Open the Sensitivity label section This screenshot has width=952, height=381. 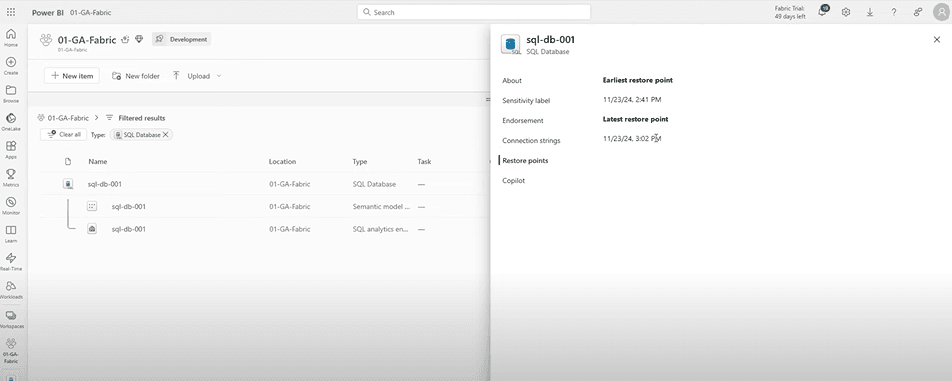(x=526, y=100)
